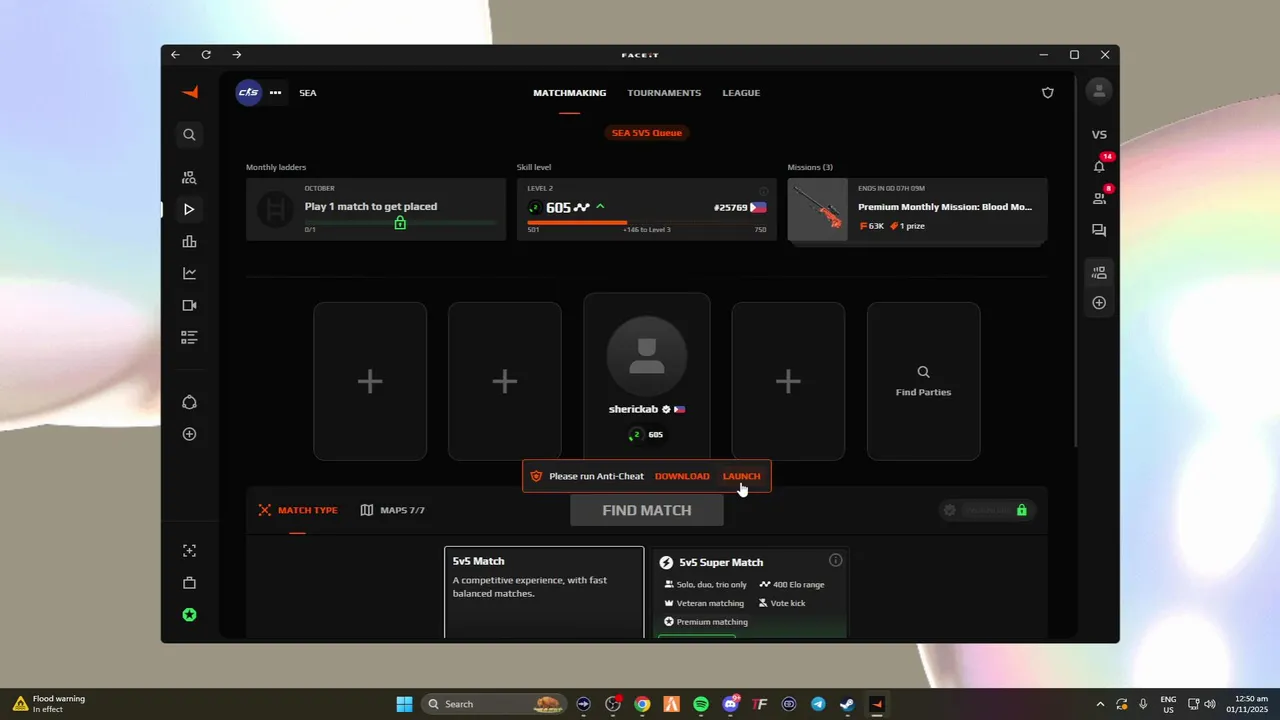Open the video camera highlights icon
1280x720 pixels.
(189, 305)
